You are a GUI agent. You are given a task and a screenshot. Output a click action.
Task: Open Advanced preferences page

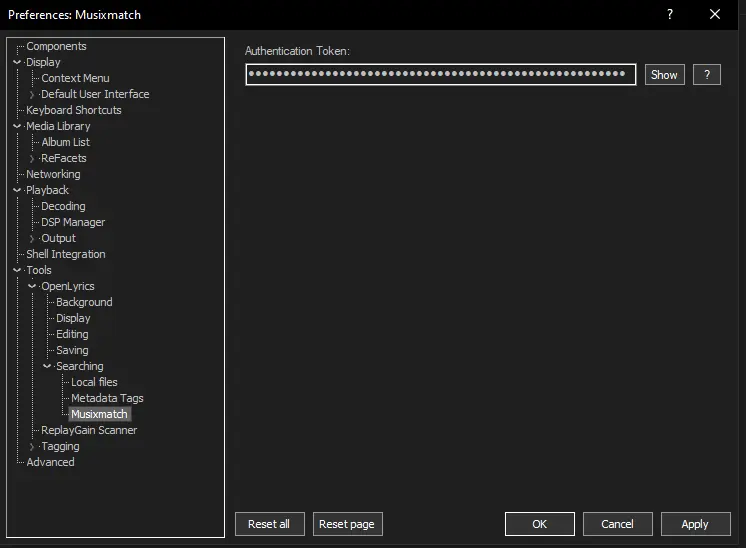tap(50, 462)
